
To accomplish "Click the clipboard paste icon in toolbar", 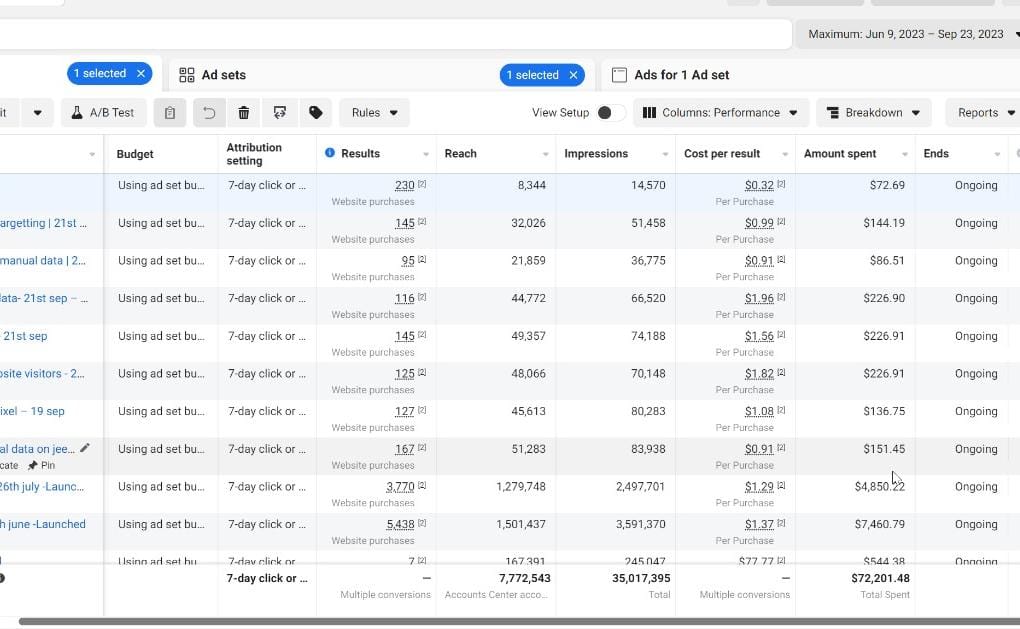I will 170,113.
